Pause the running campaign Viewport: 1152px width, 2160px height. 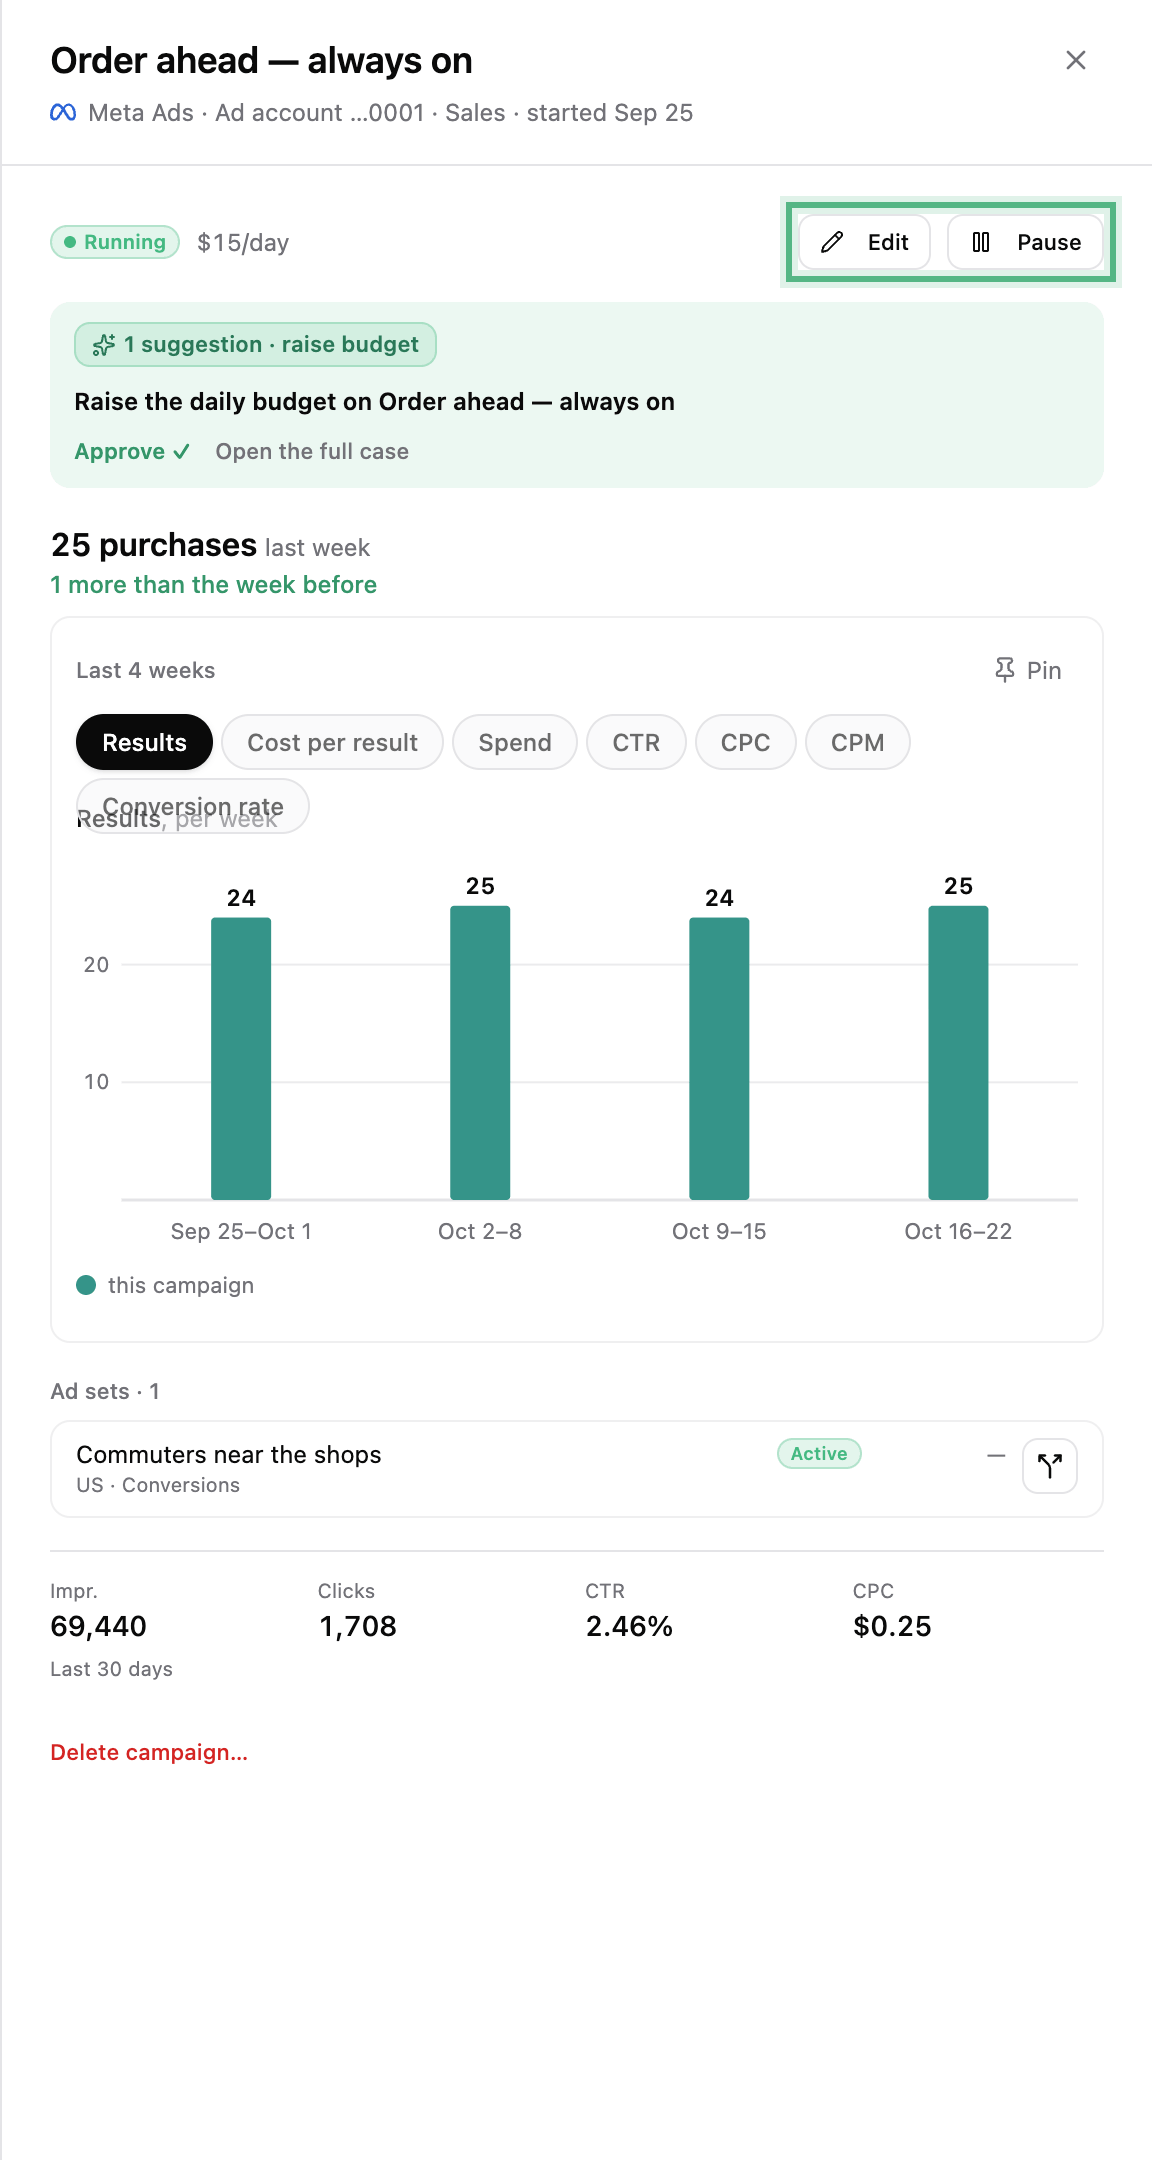coord(1026,242)
